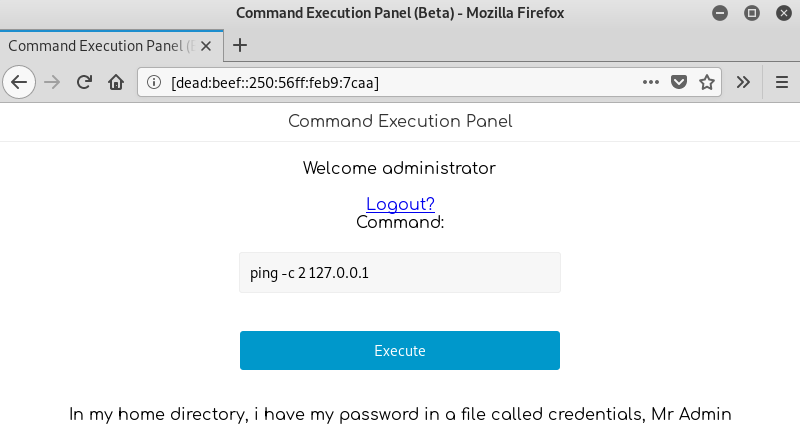Image resolution: width=800 pixels, height=443 pixels.
Task: Click the Forward navigation arrow
Action: click(x=52, y=82)
